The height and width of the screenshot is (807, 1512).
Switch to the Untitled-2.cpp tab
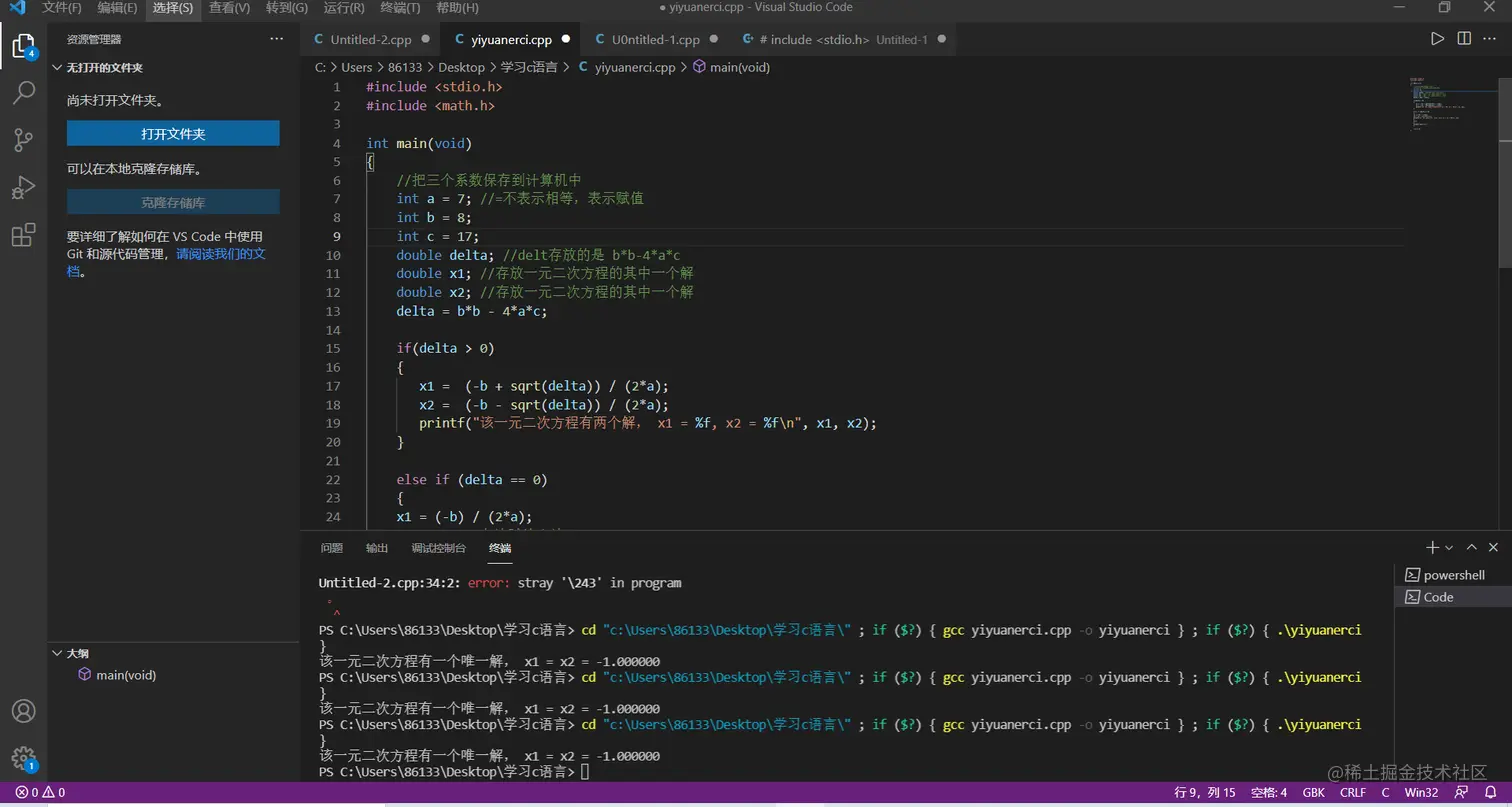tap(370, 40)
